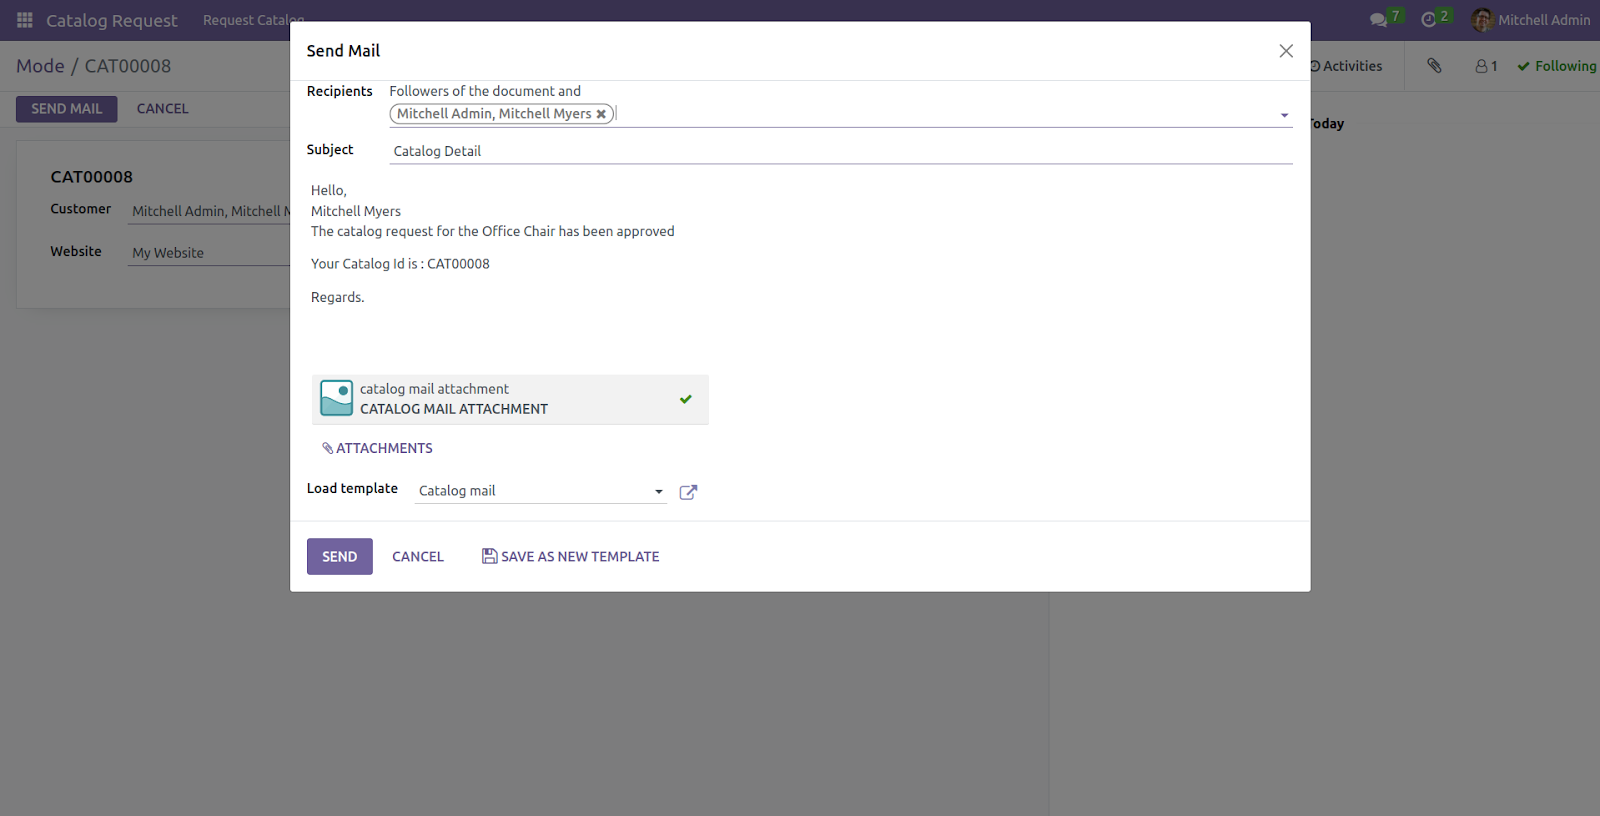The width and height of the screenshot is (1600, 816).
Task: Toggle the Following button
Action: [1557, 66]
